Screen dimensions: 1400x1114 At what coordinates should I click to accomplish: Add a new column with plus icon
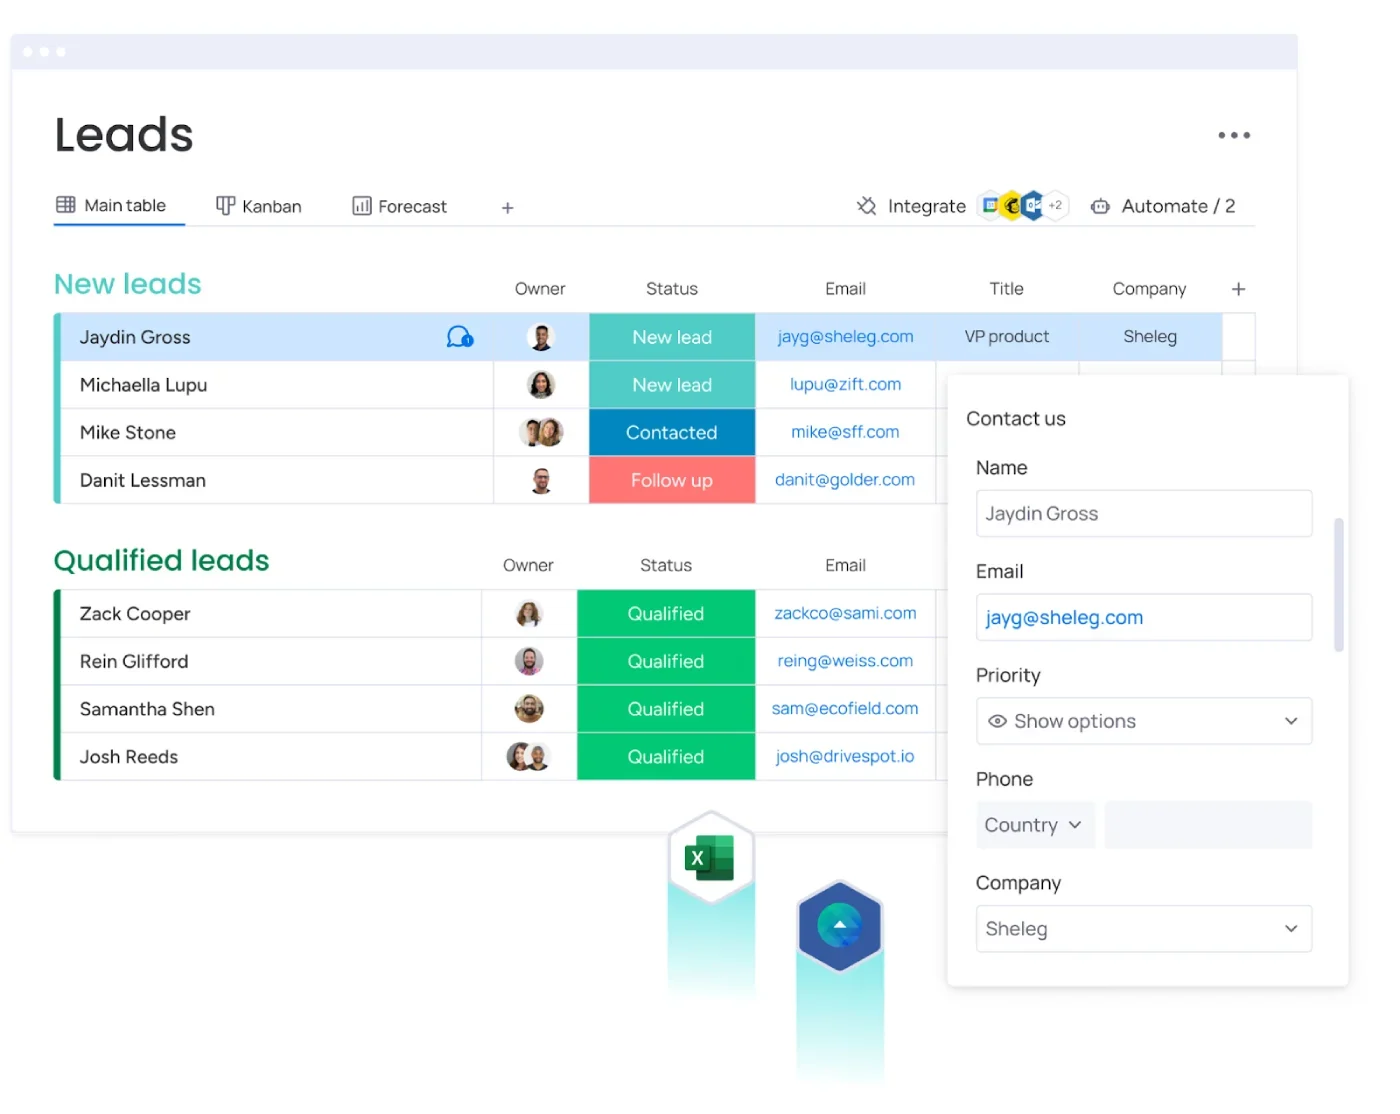click(1238, 289)
